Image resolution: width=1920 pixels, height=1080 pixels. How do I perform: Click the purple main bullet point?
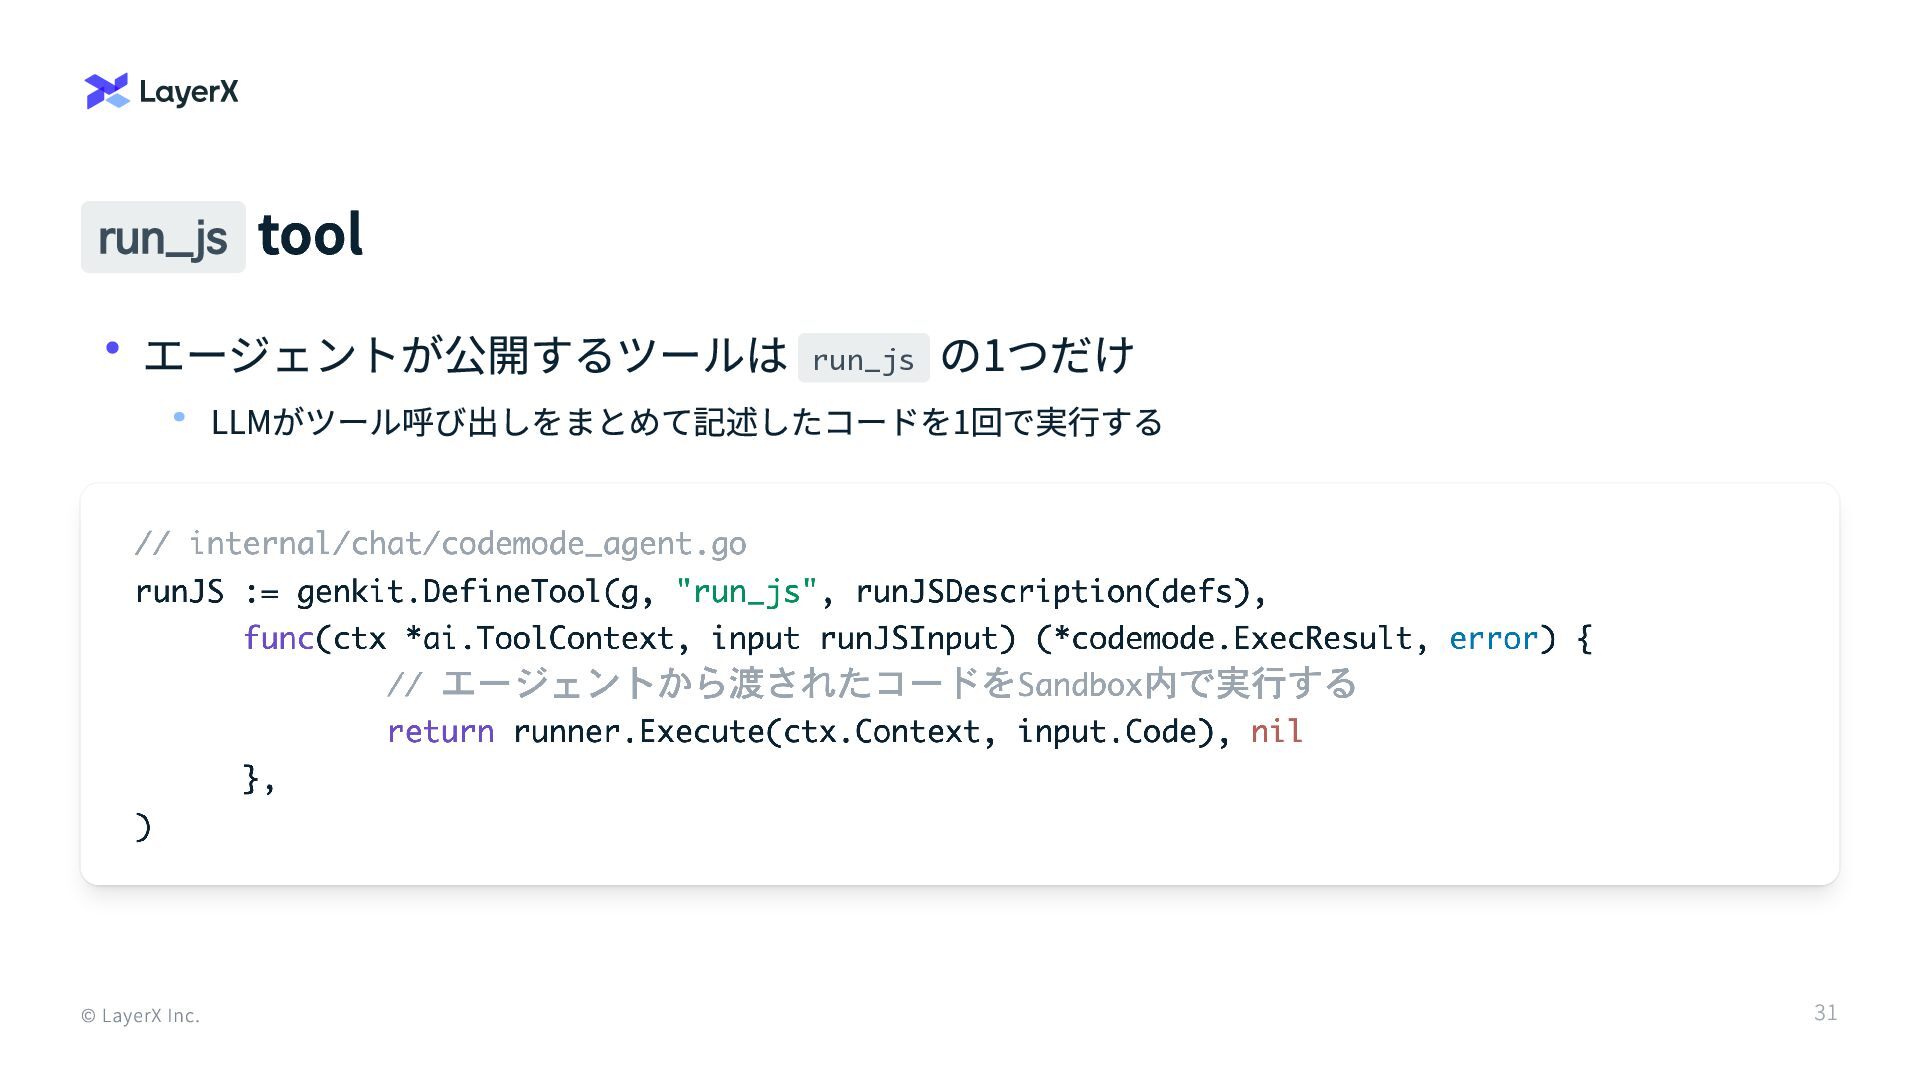click(112, 348)
